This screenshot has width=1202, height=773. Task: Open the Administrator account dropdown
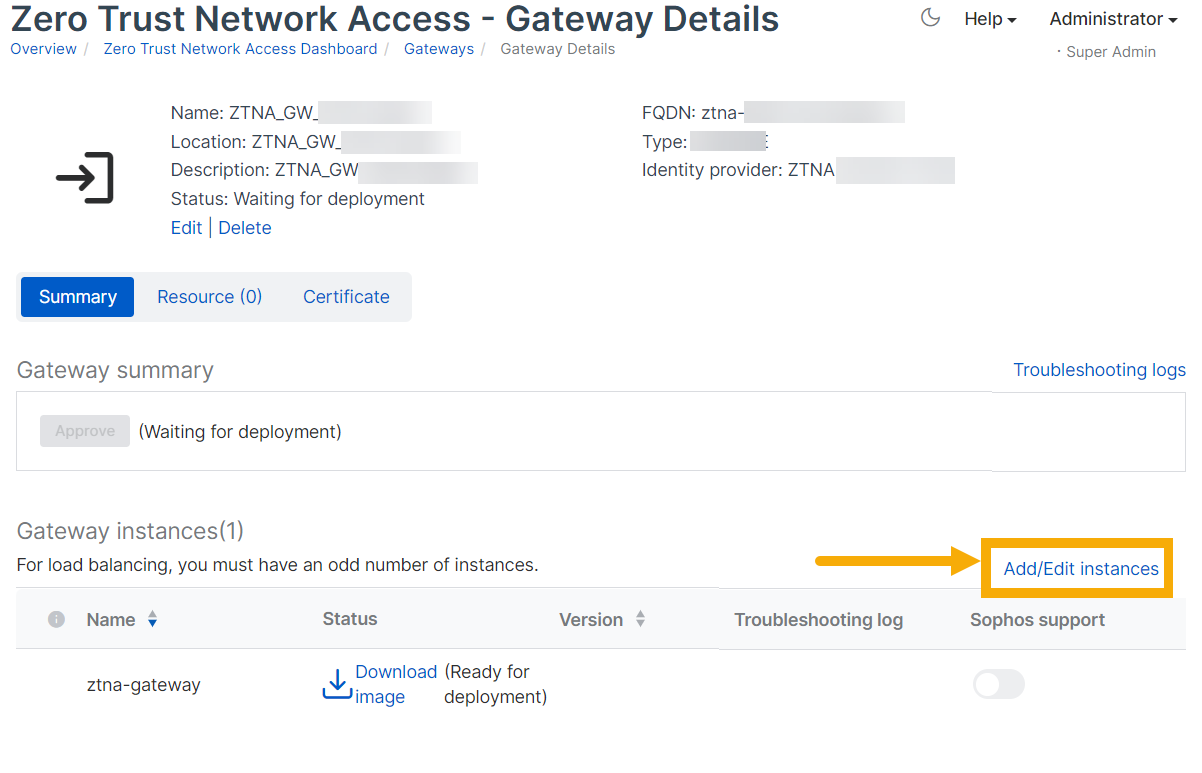click(x=1112, y=19)
